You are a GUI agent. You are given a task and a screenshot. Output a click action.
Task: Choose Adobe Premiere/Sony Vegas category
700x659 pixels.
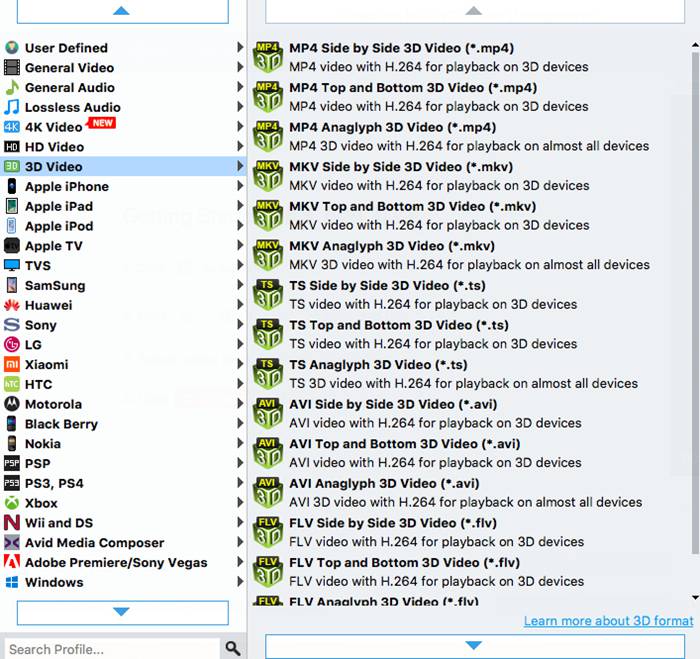pyautogui.click(x=123, y=562)
